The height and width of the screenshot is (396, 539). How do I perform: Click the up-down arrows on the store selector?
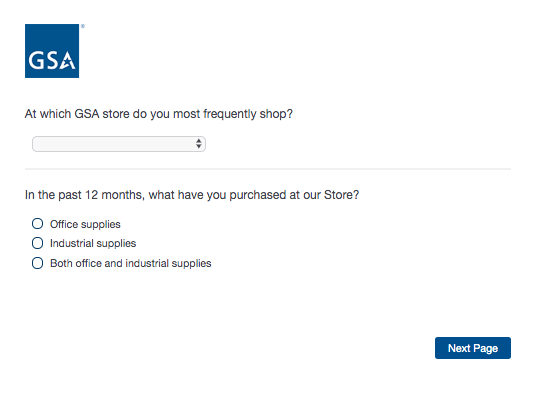click(x=199, y=144)
